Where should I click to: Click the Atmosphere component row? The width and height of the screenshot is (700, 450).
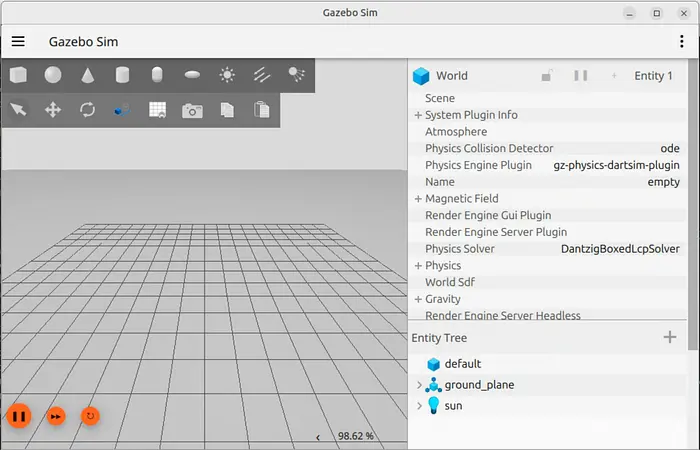[x=548, y=132]
